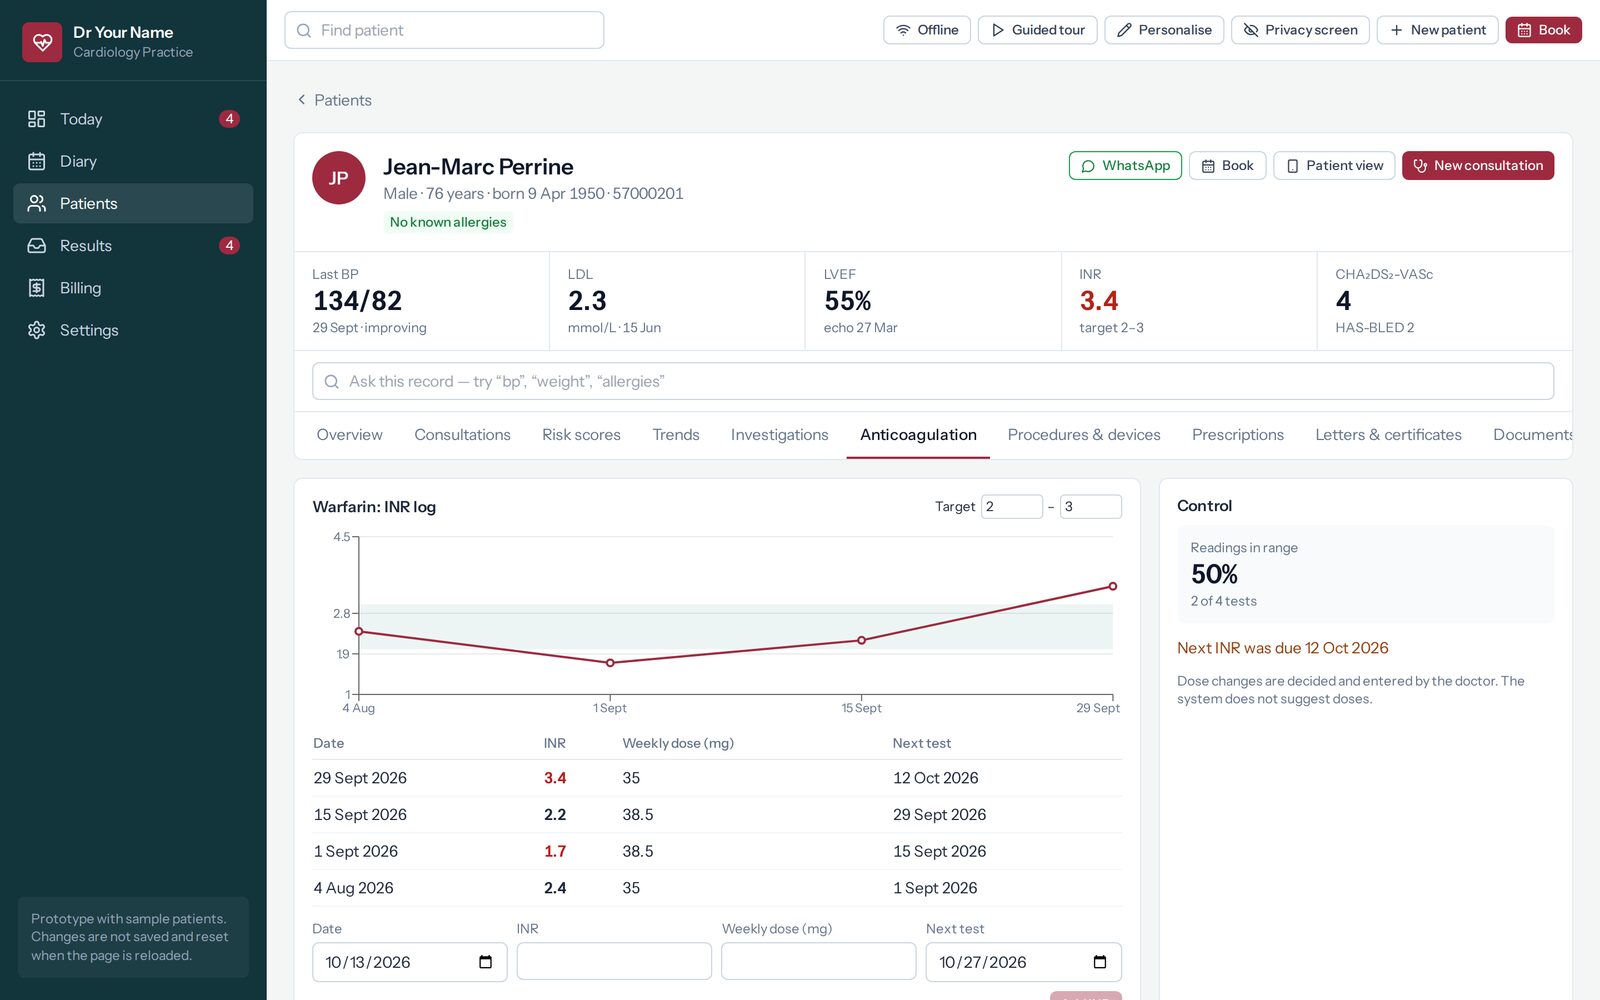Click the red Book button in the top bar
Image resolution: width=1600 pixels, height=1000 pixels.
click(1544, 30)
